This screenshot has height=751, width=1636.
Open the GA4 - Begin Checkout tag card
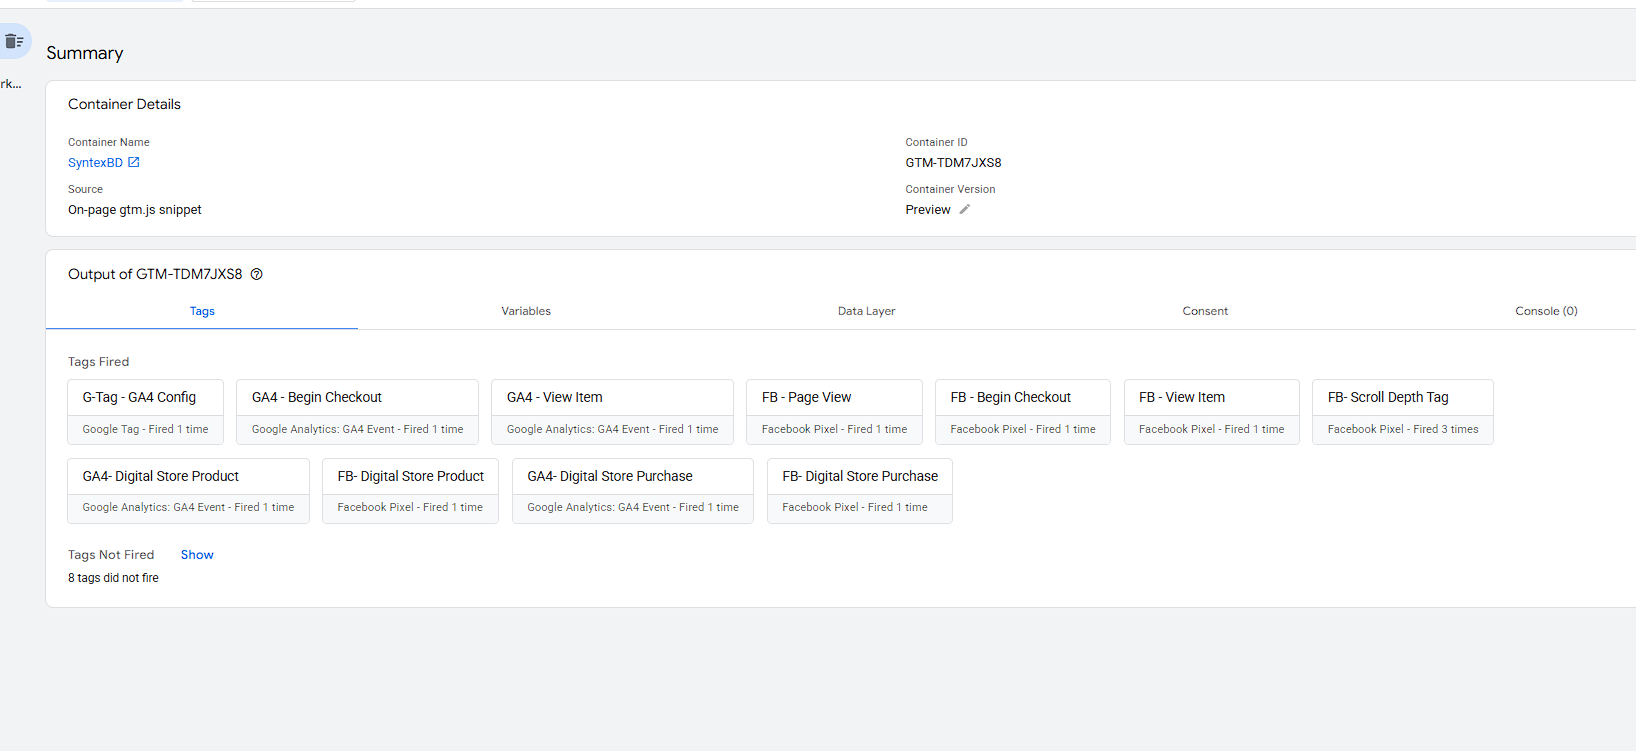(357, 411)
